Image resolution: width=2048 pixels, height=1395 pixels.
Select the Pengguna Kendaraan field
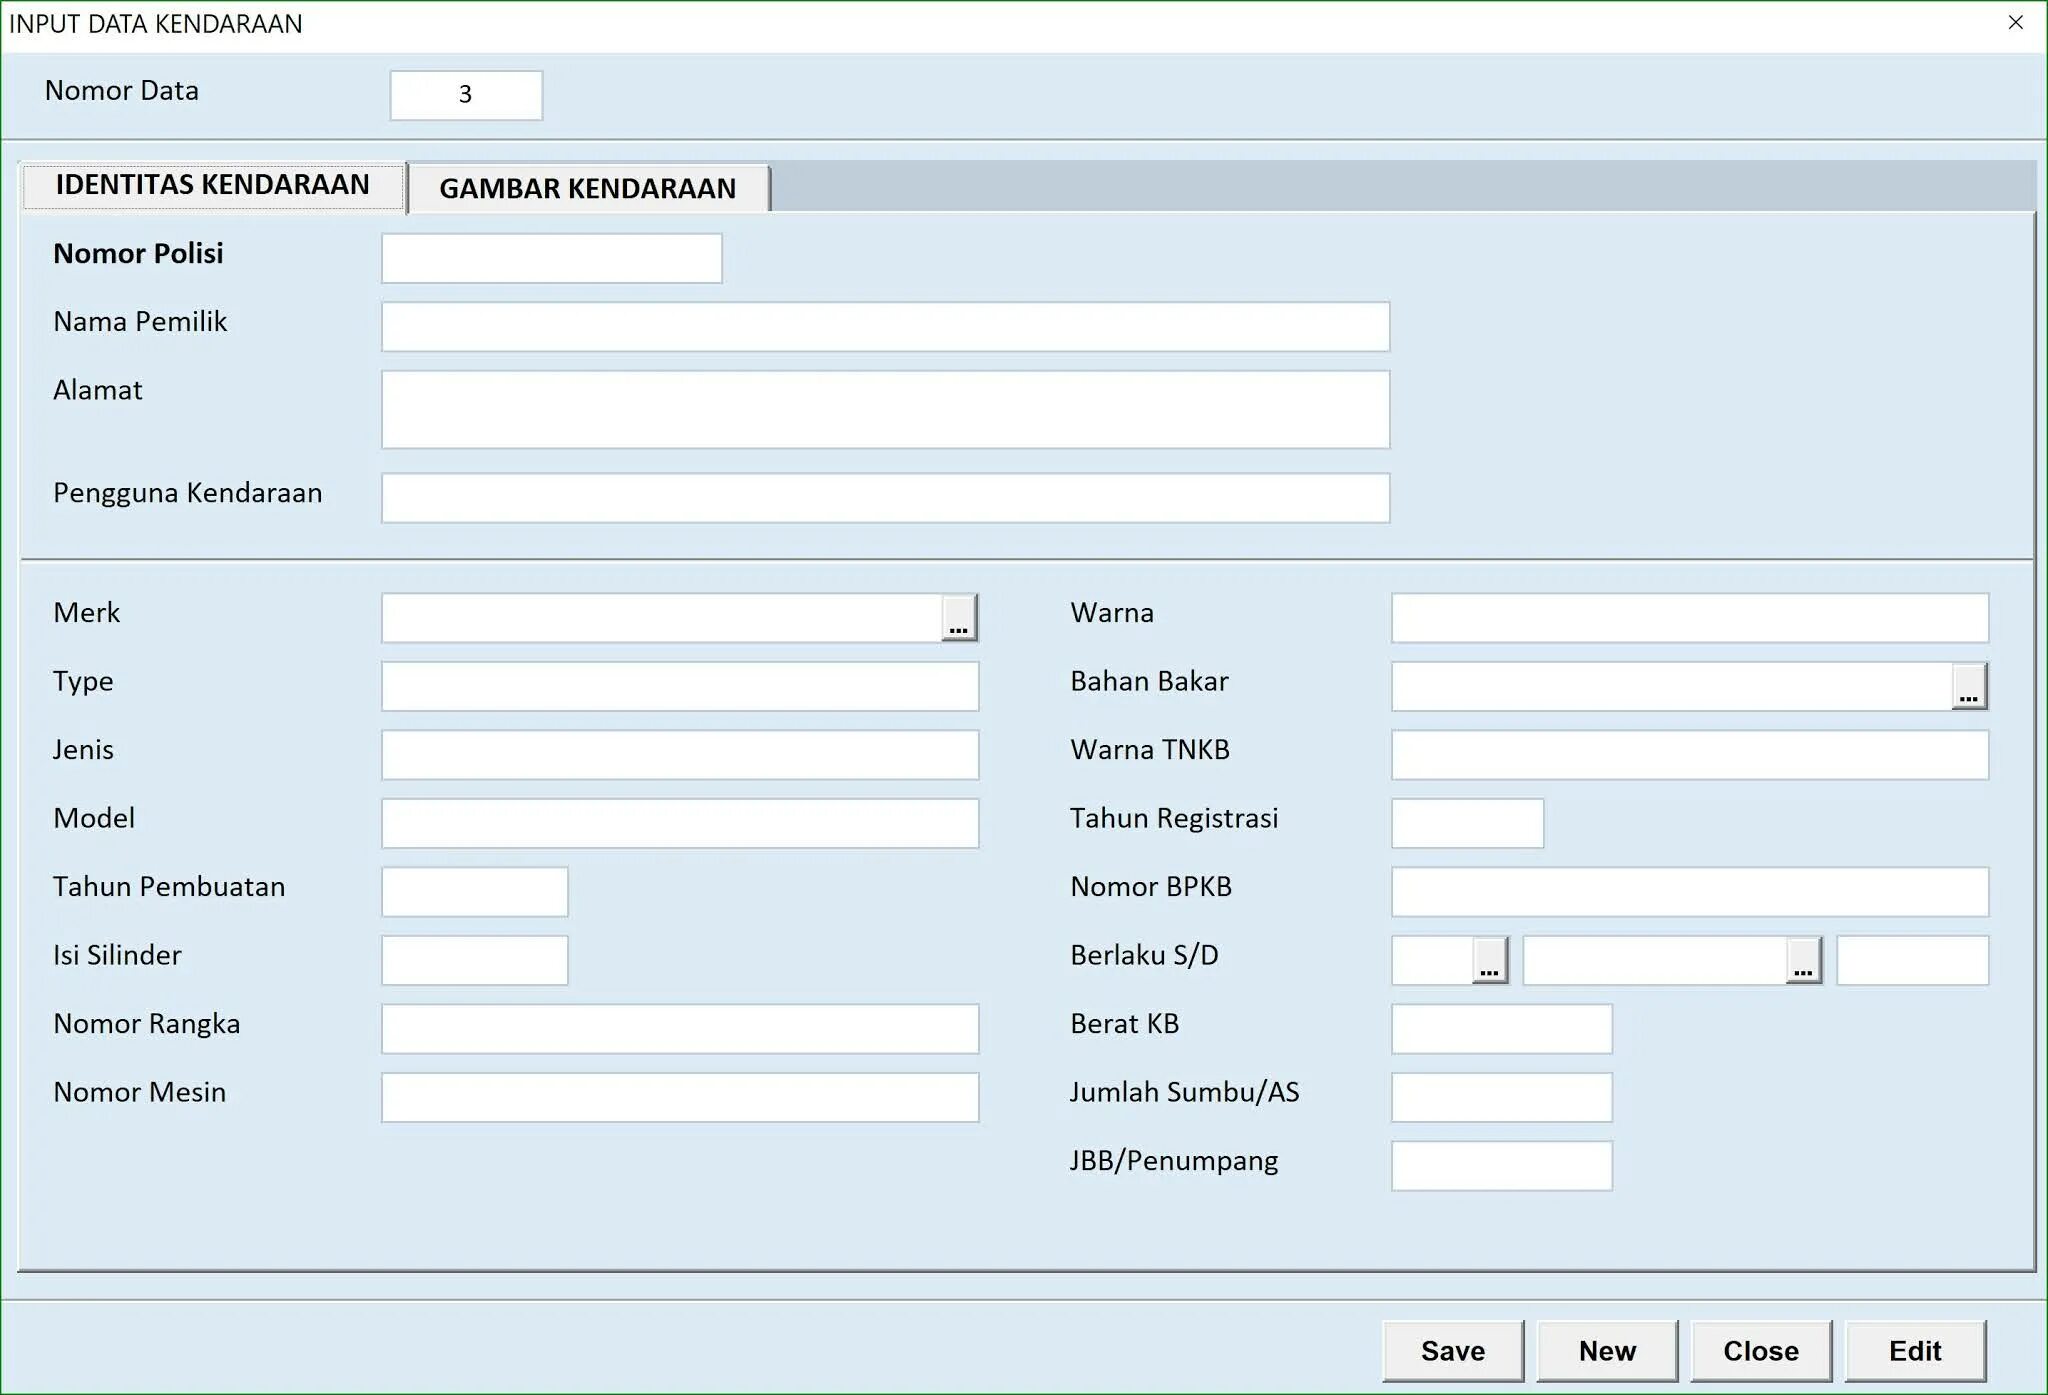[x=885, y=498]
